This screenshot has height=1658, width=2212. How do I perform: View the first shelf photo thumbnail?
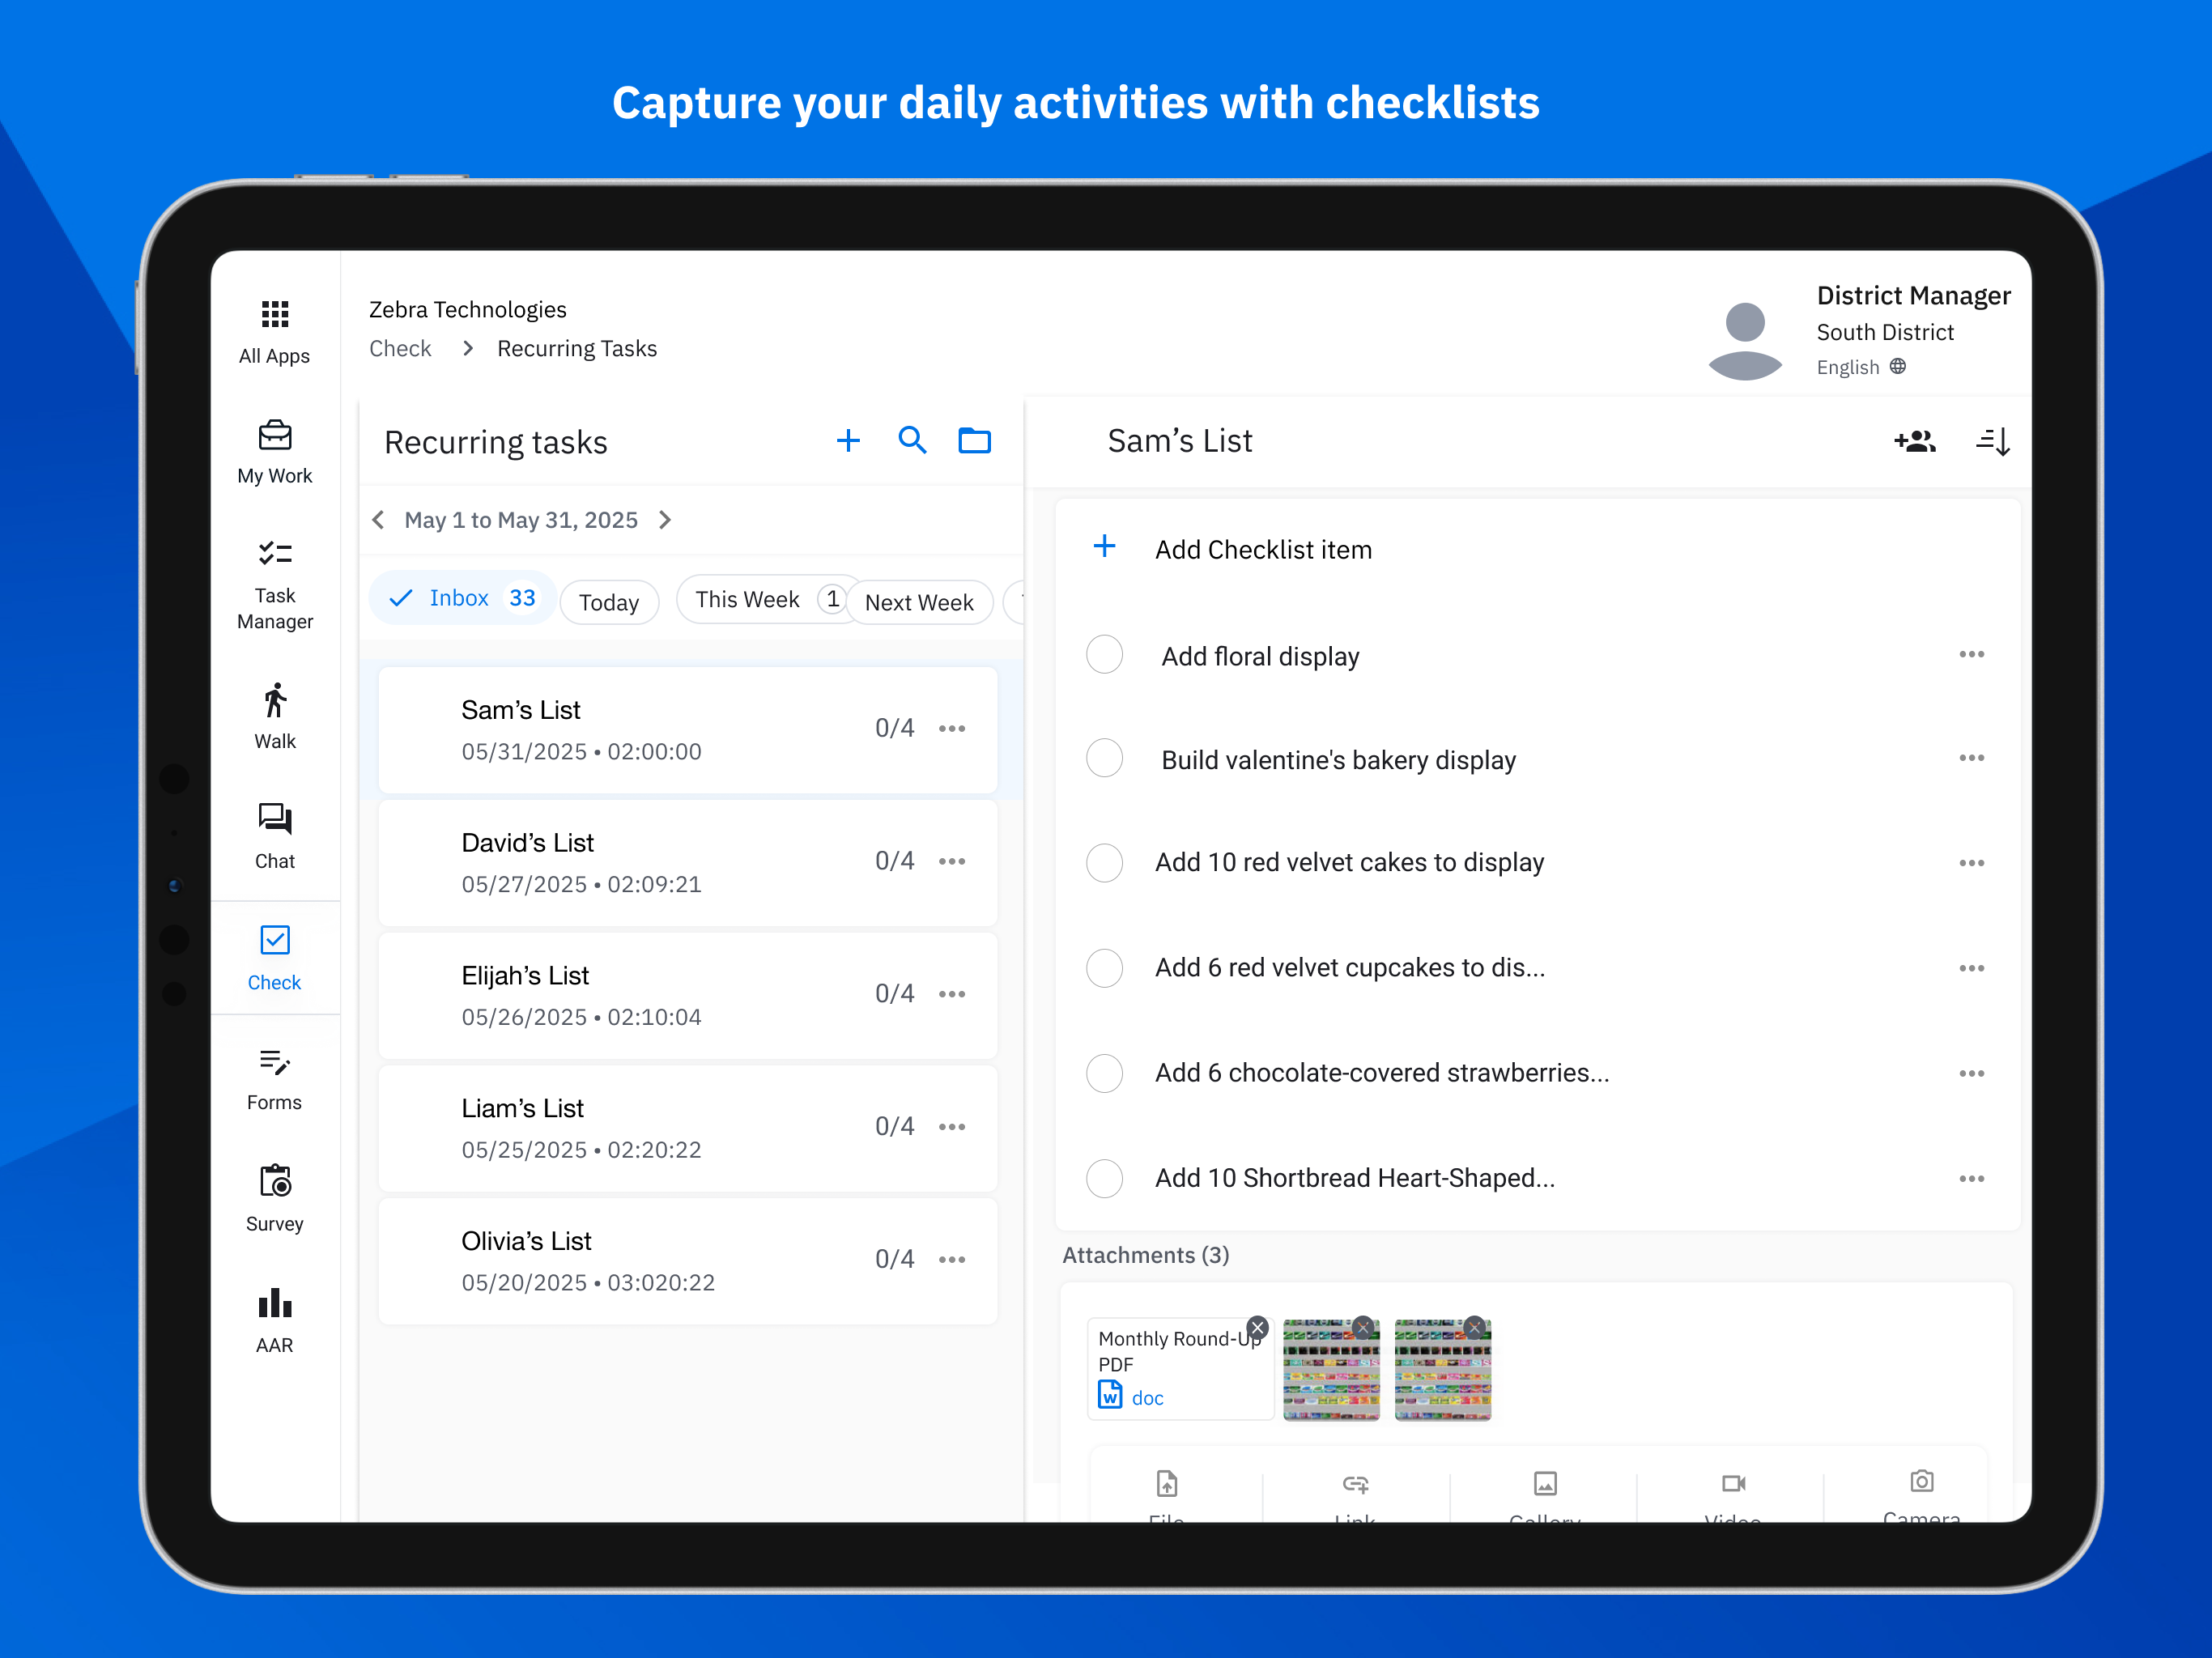[x=1331, y=1370]
